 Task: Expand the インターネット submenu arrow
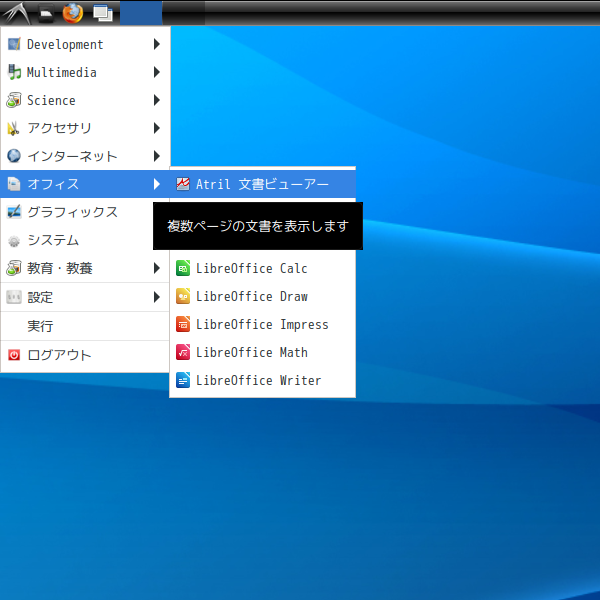[157, 156]
